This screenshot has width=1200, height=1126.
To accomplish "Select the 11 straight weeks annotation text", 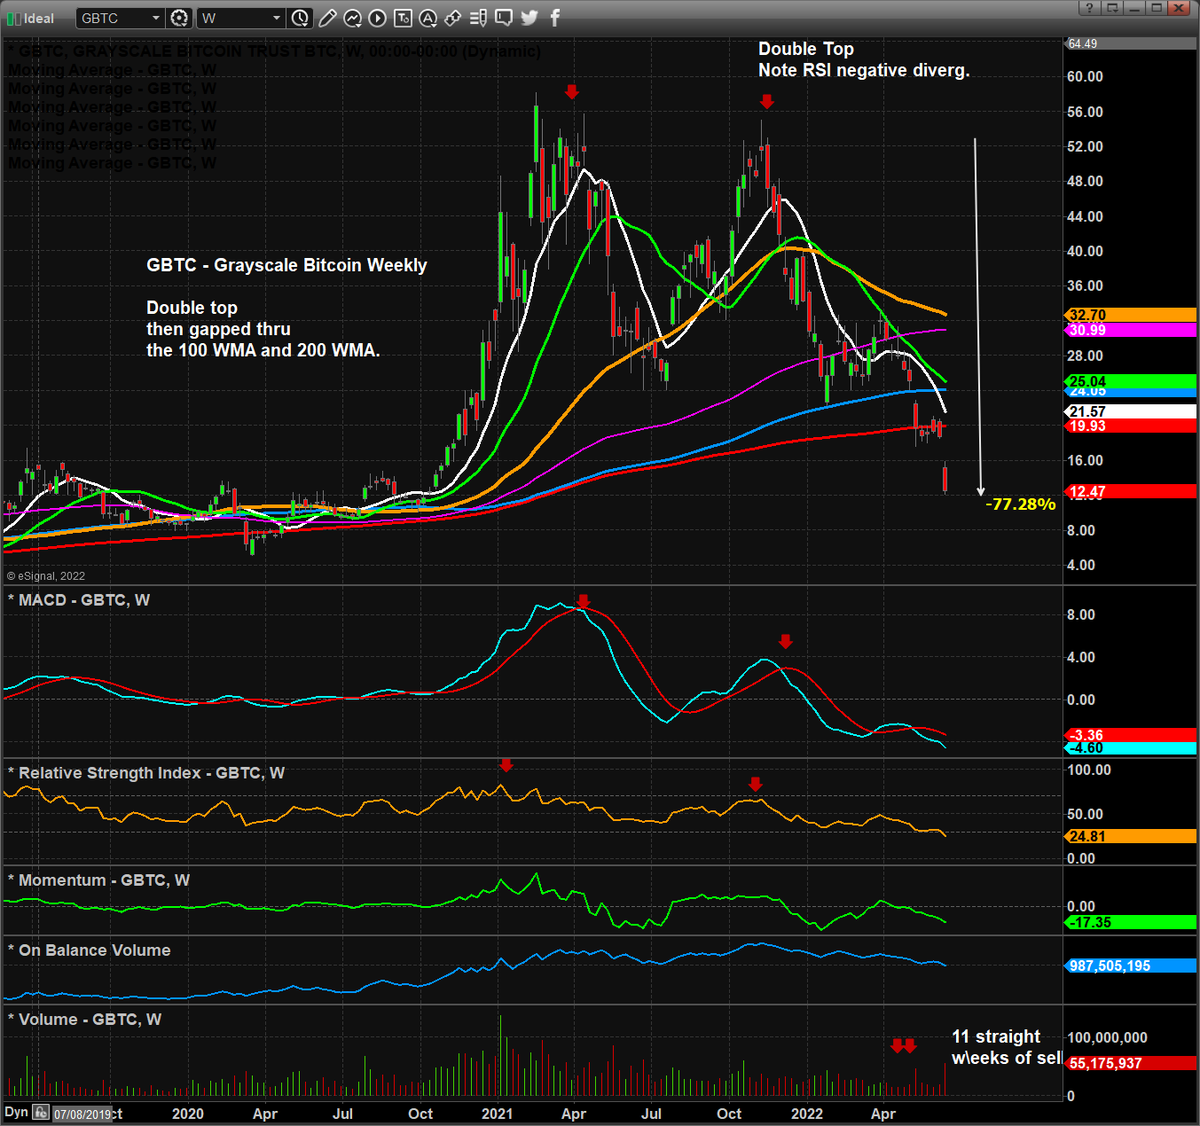I will [1006, 1047].
